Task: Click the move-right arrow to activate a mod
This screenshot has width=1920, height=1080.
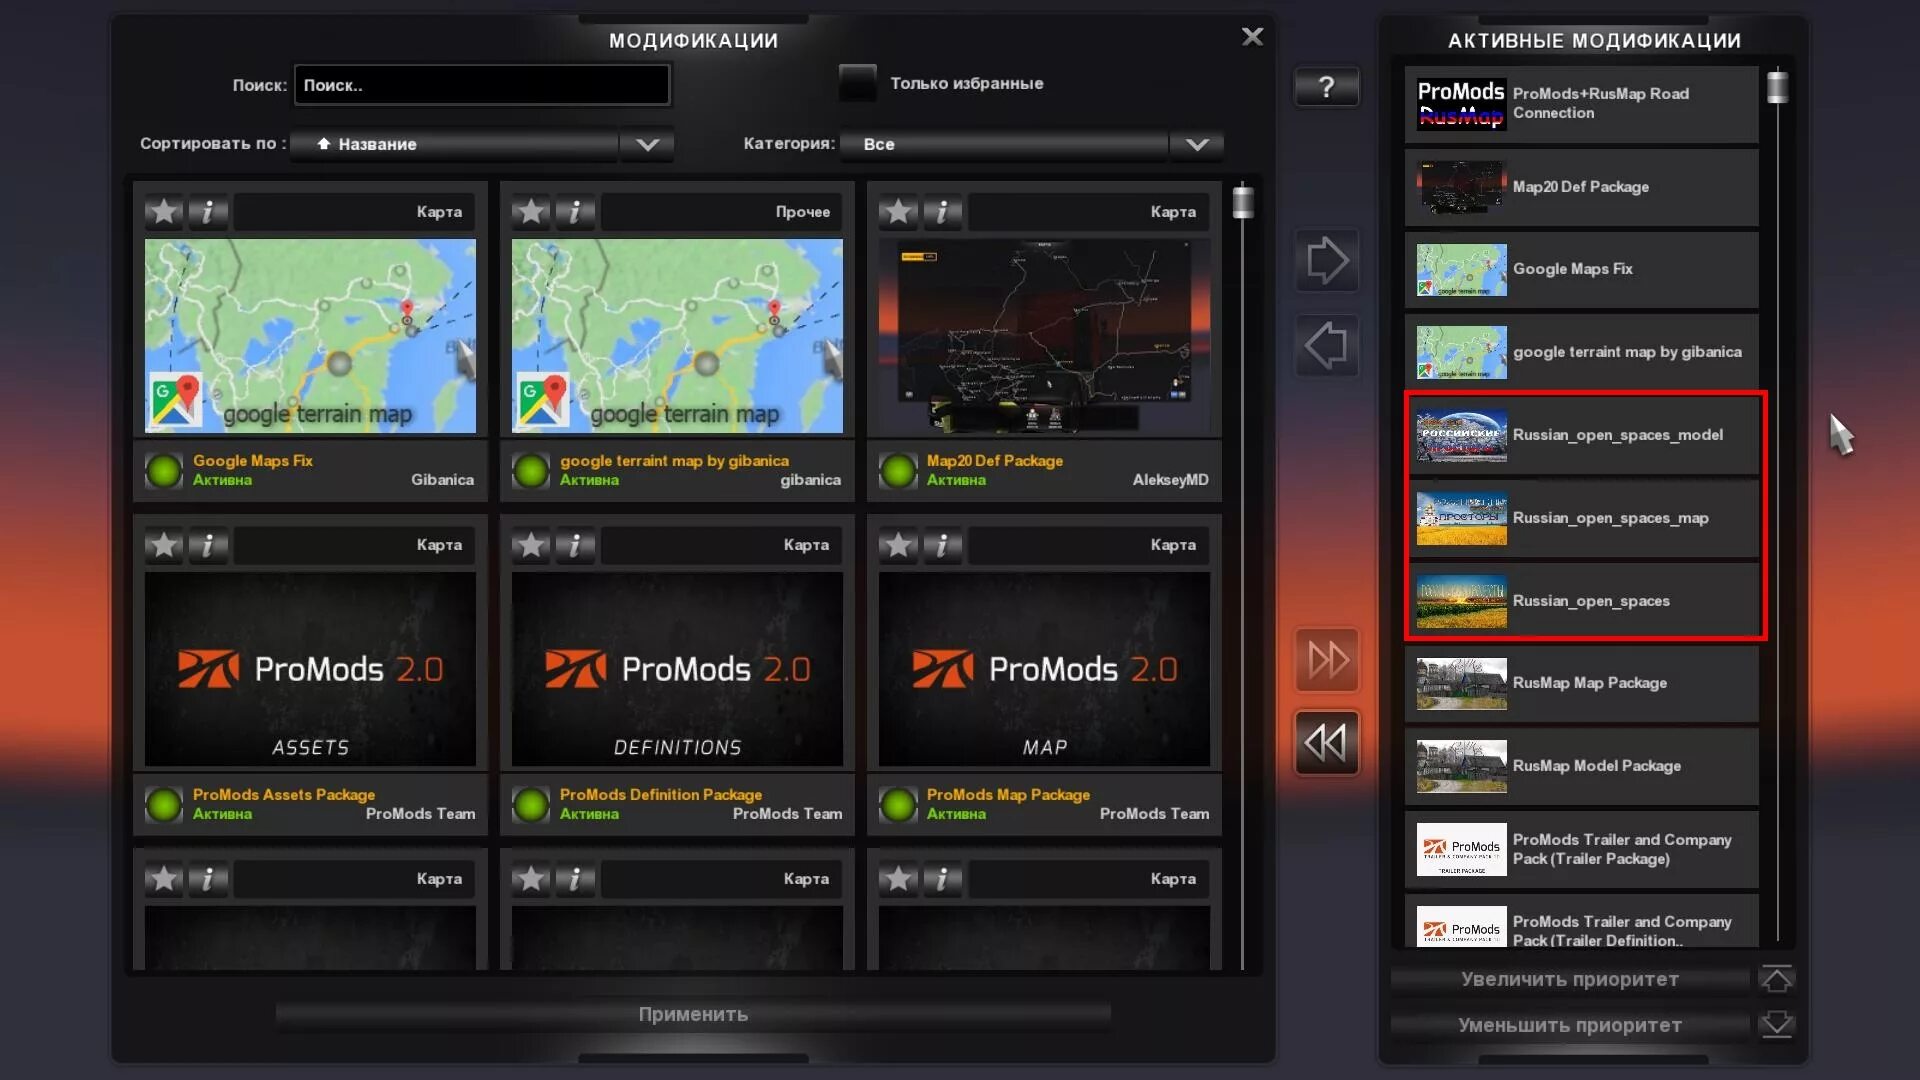Action: coord(1328,261)
